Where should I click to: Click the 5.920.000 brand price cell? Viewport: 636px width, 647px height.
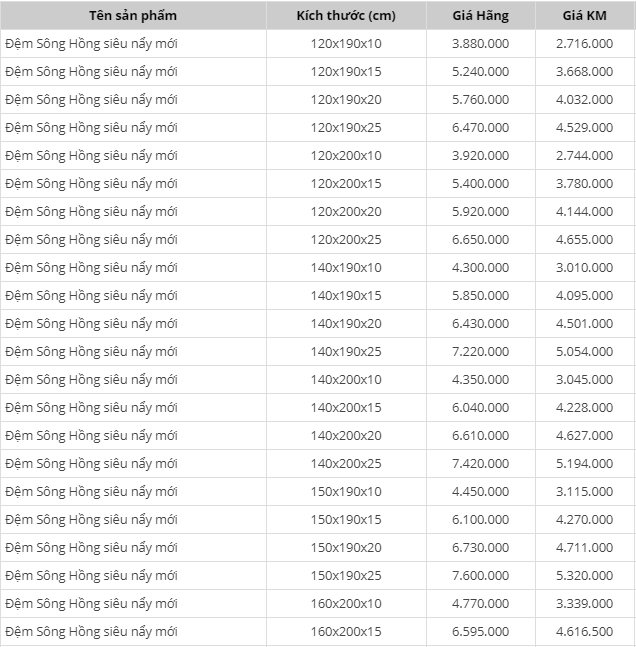point(480,212)
